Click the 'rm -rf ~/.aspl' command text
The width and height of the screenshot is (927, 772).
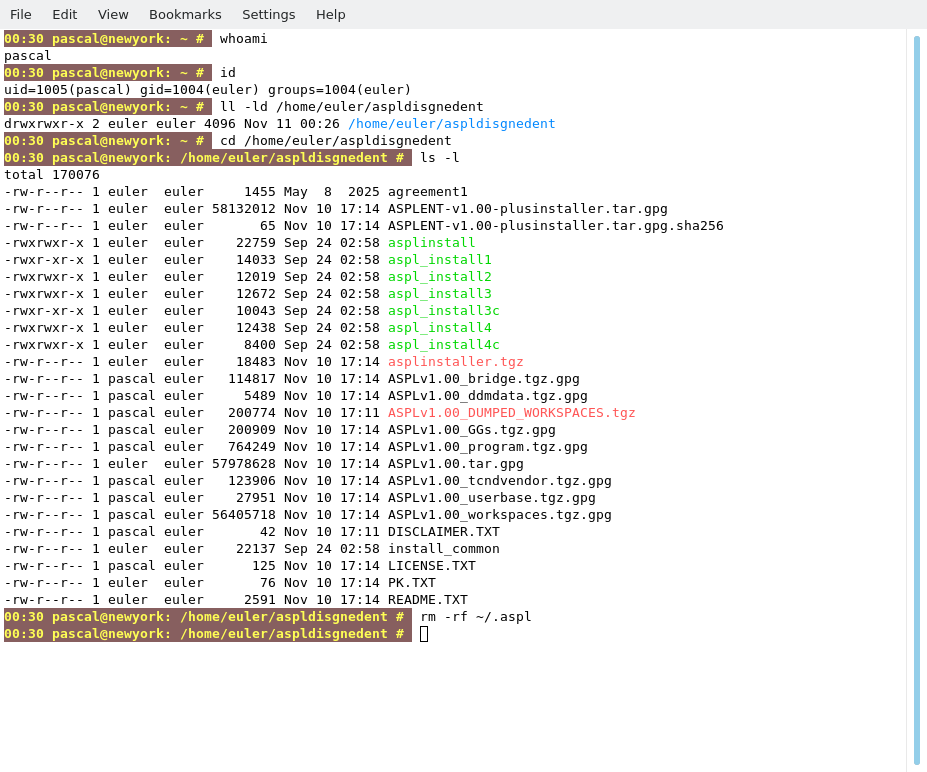click(475, 617)
